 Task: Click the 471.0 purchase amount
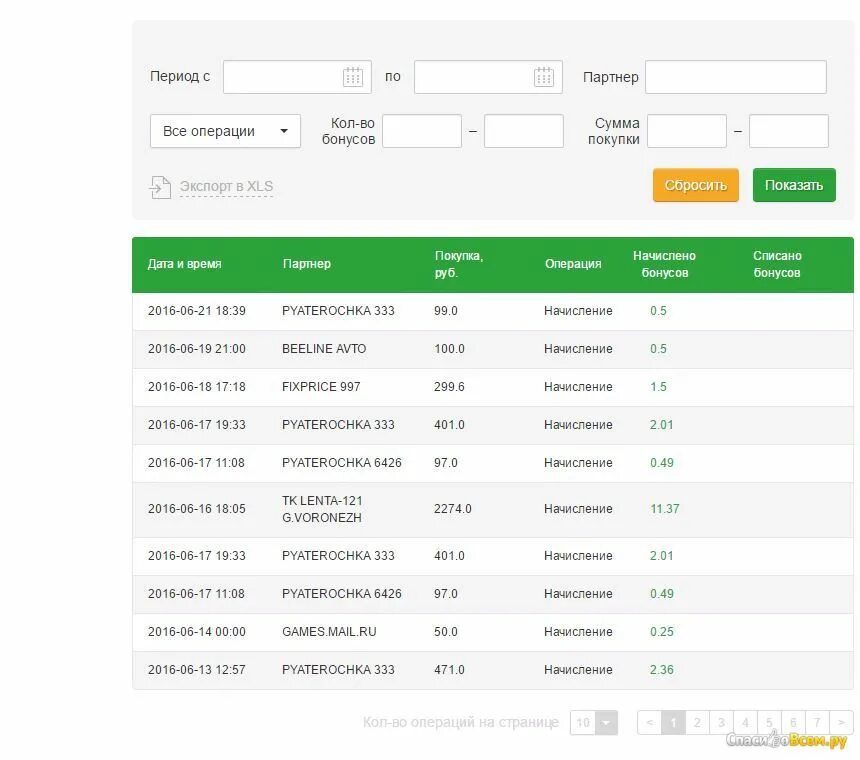pyautogui.click(x=449, y=670)
